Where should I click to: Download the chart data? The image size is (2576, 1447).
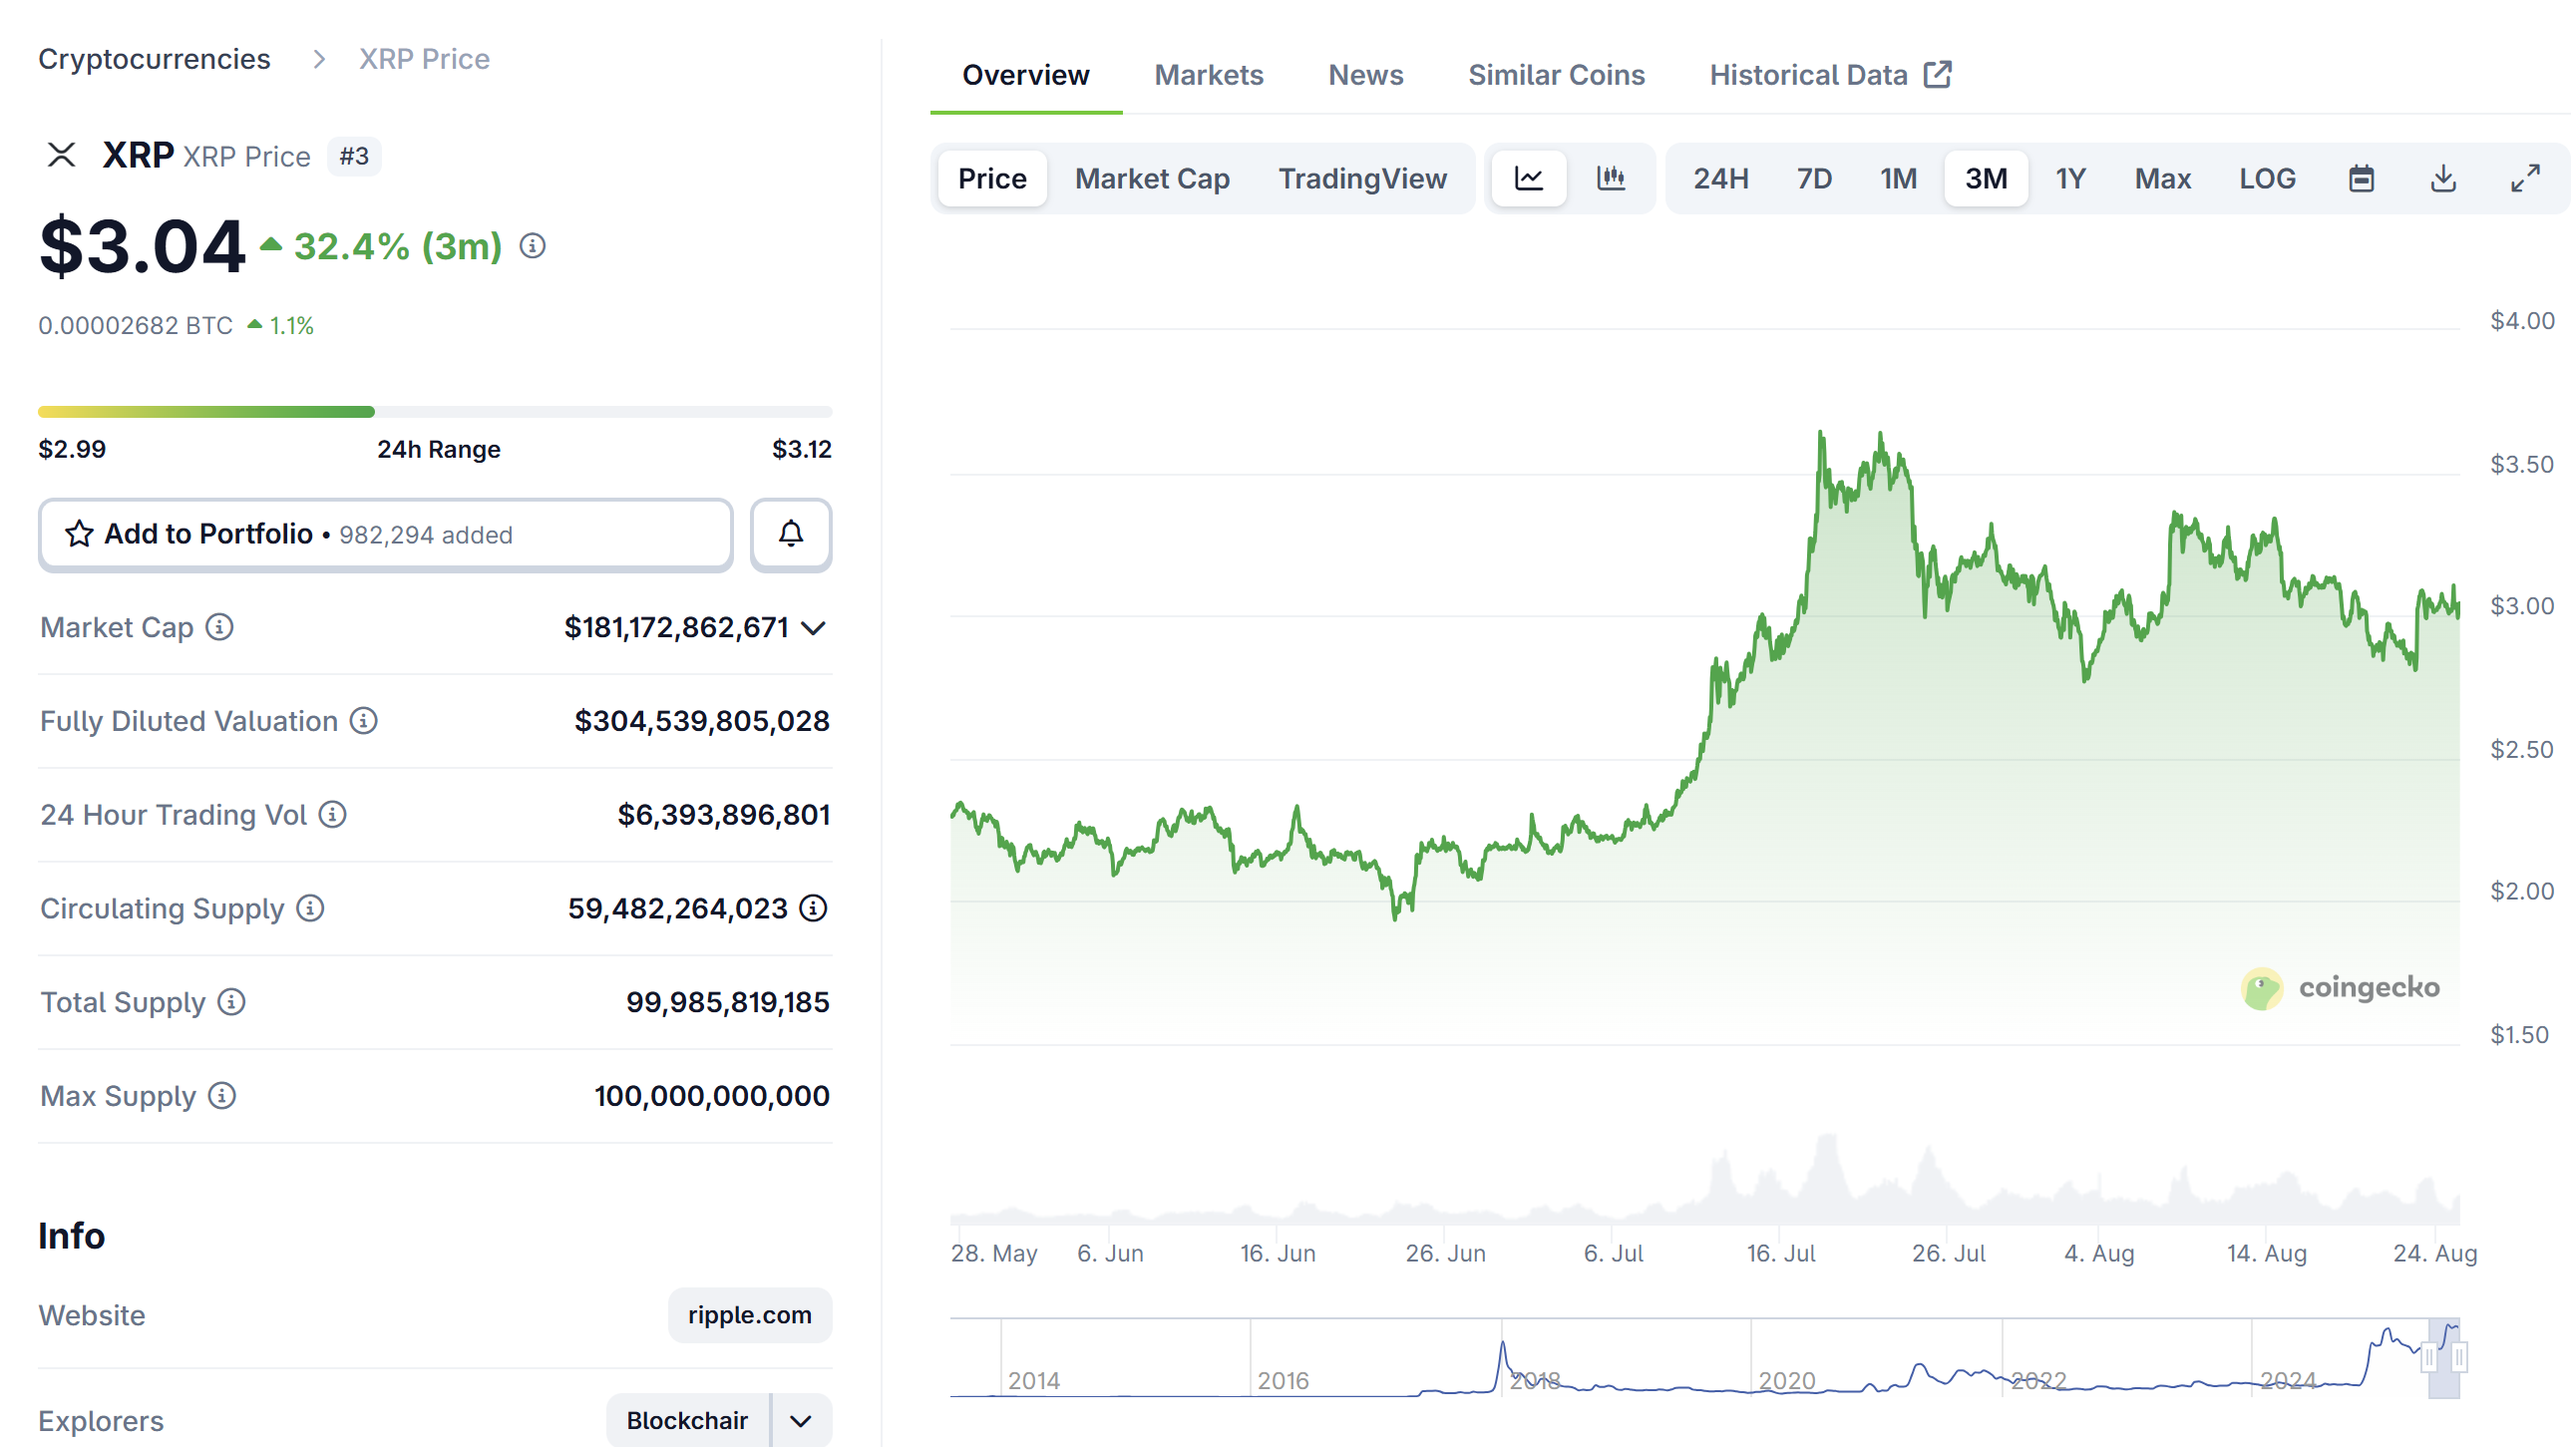click(2444, 178)
